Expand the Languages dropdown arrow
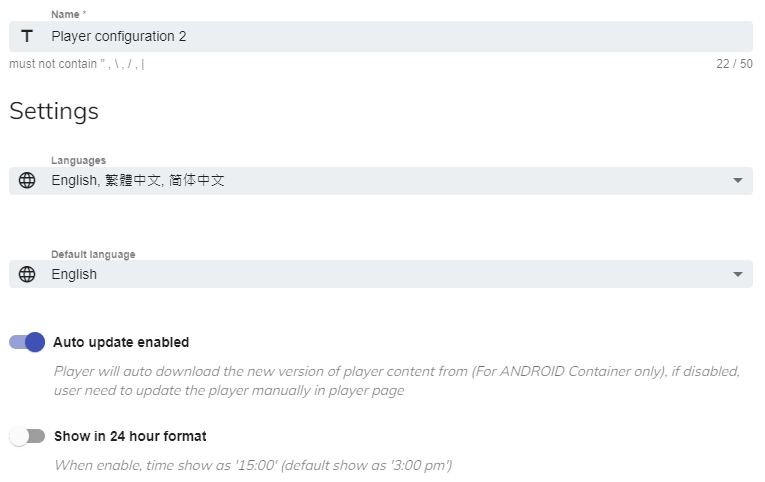 pyautogui.click(x=737, y=181)
